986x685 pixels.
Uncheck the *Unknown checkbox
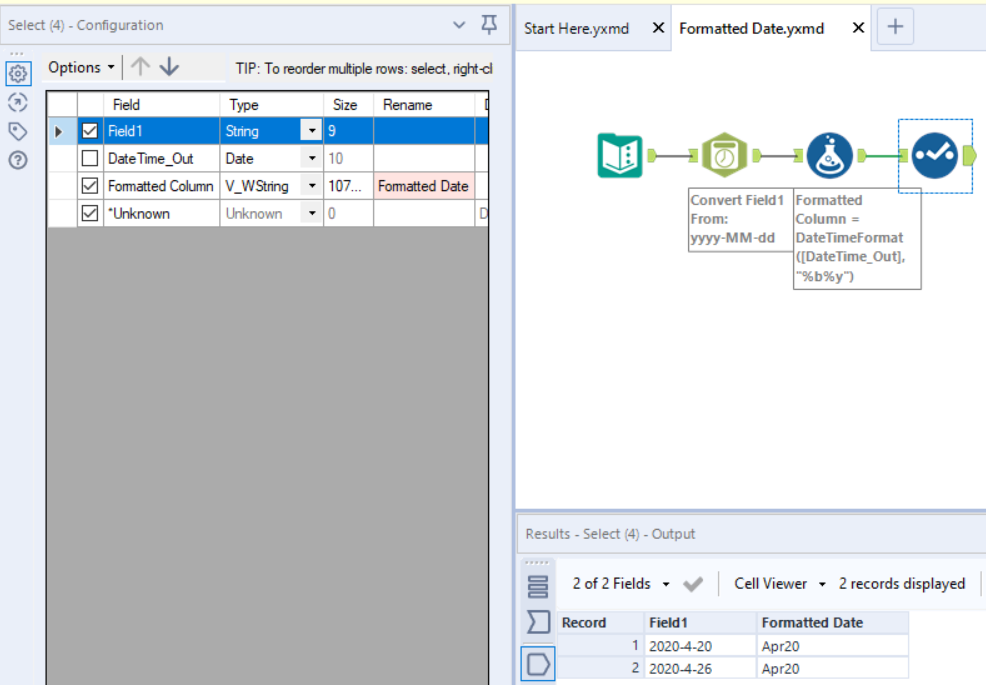(90, 213)
